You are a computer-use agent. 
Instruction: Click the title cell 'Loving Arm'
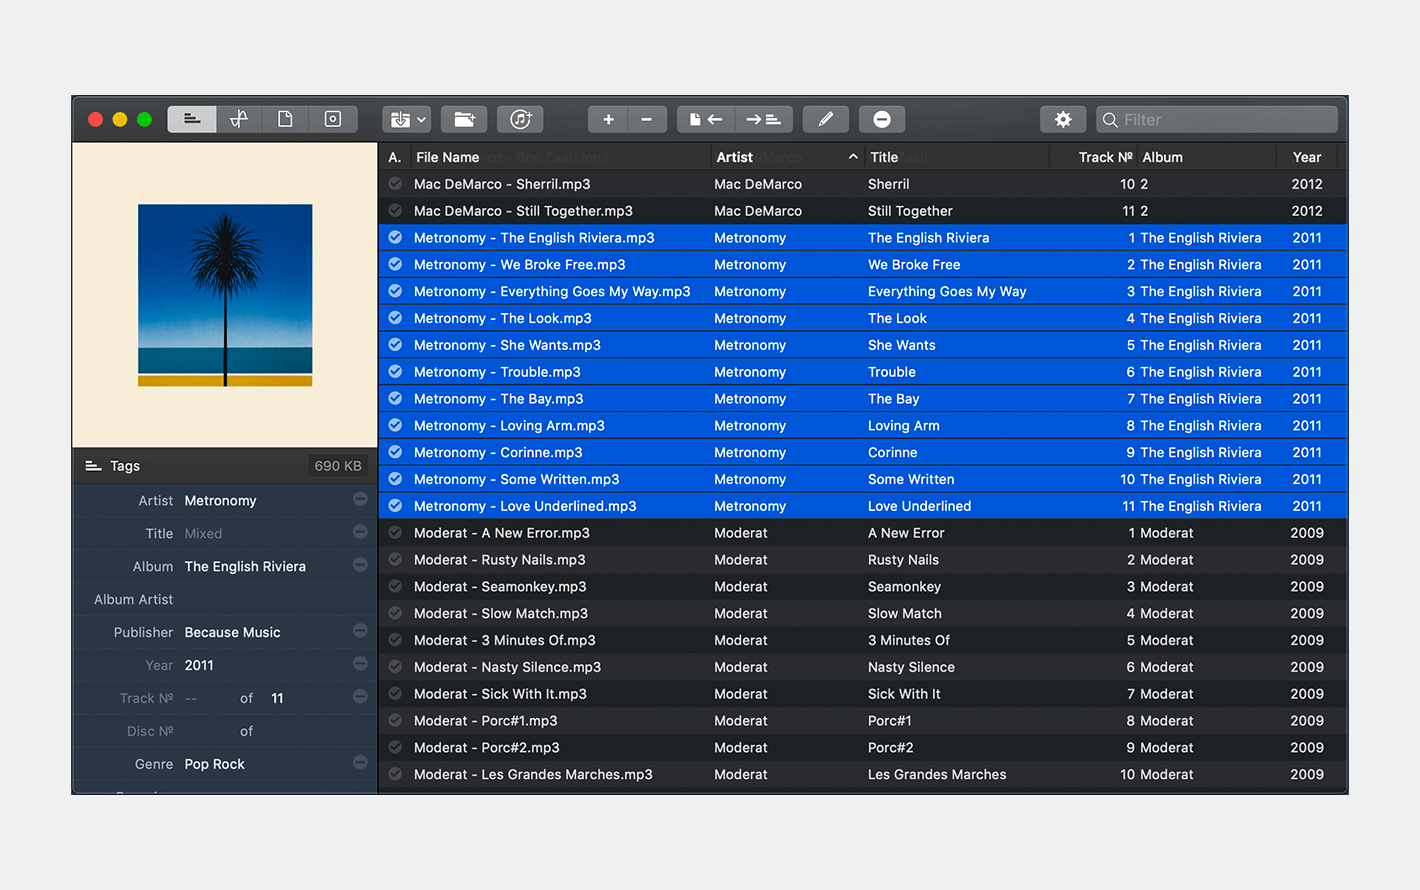904,426
